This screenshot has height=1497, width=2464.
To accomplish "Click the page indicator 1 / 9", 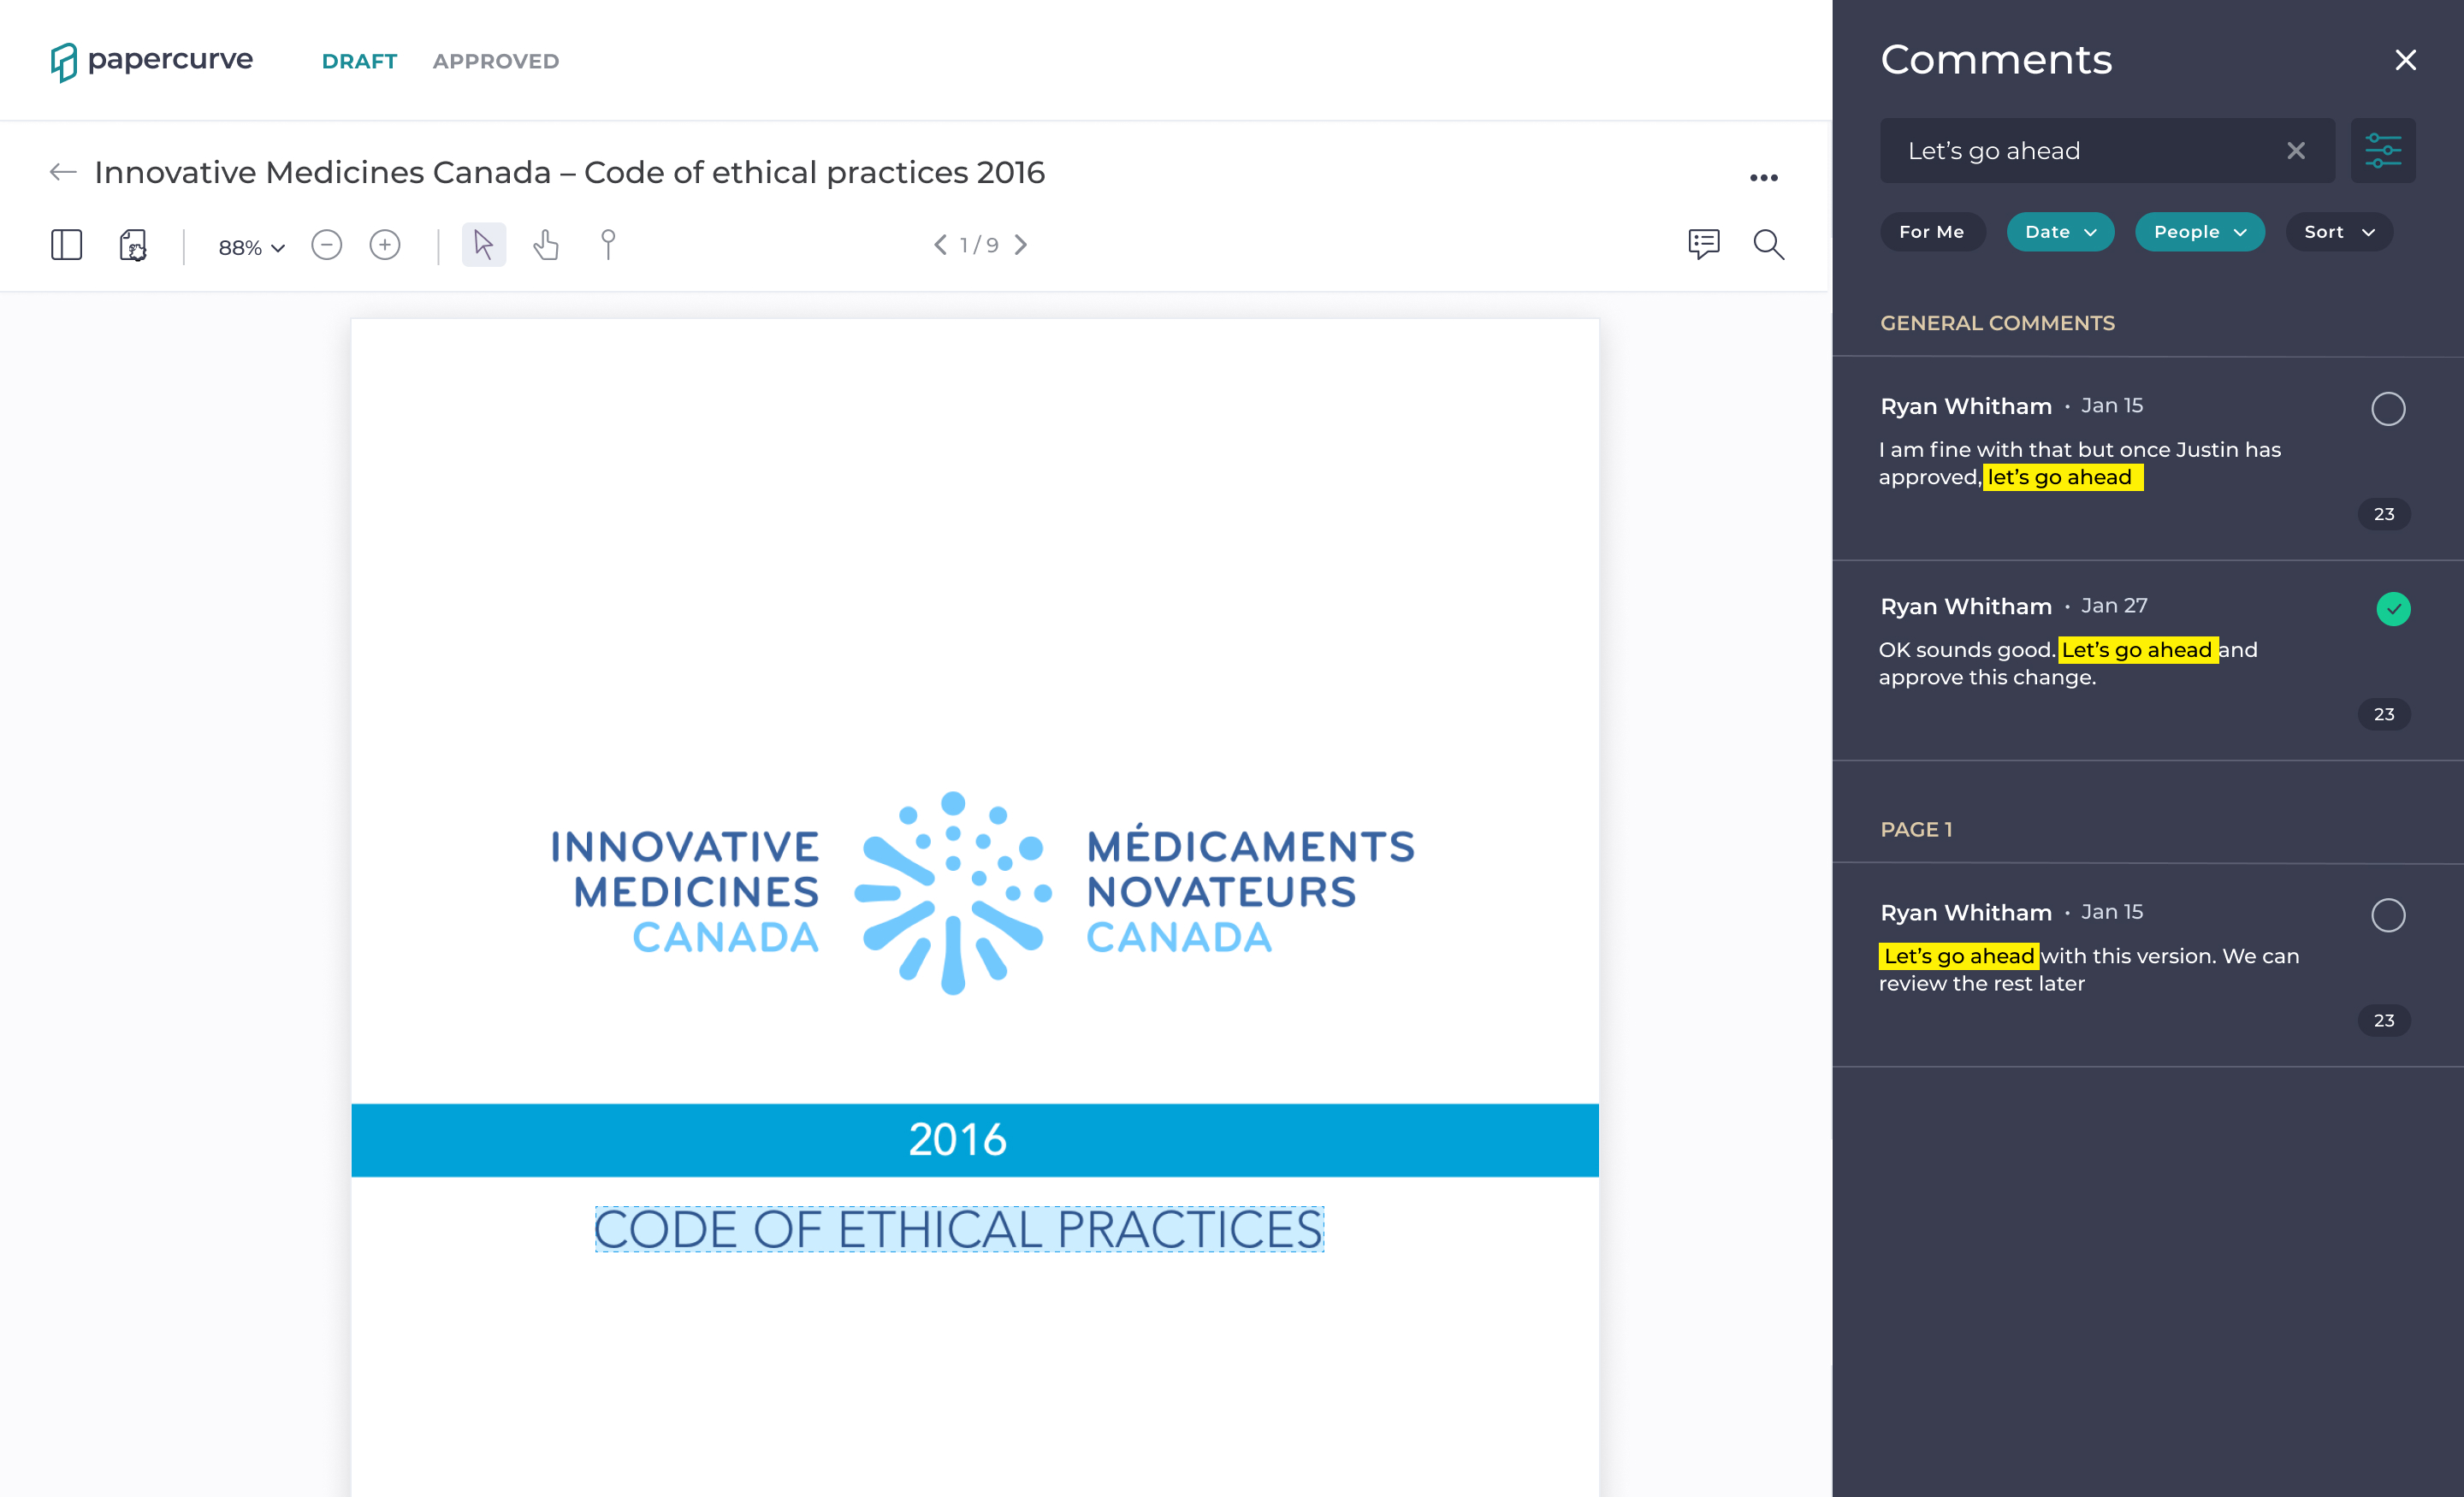I will click(x=979, y=245).
